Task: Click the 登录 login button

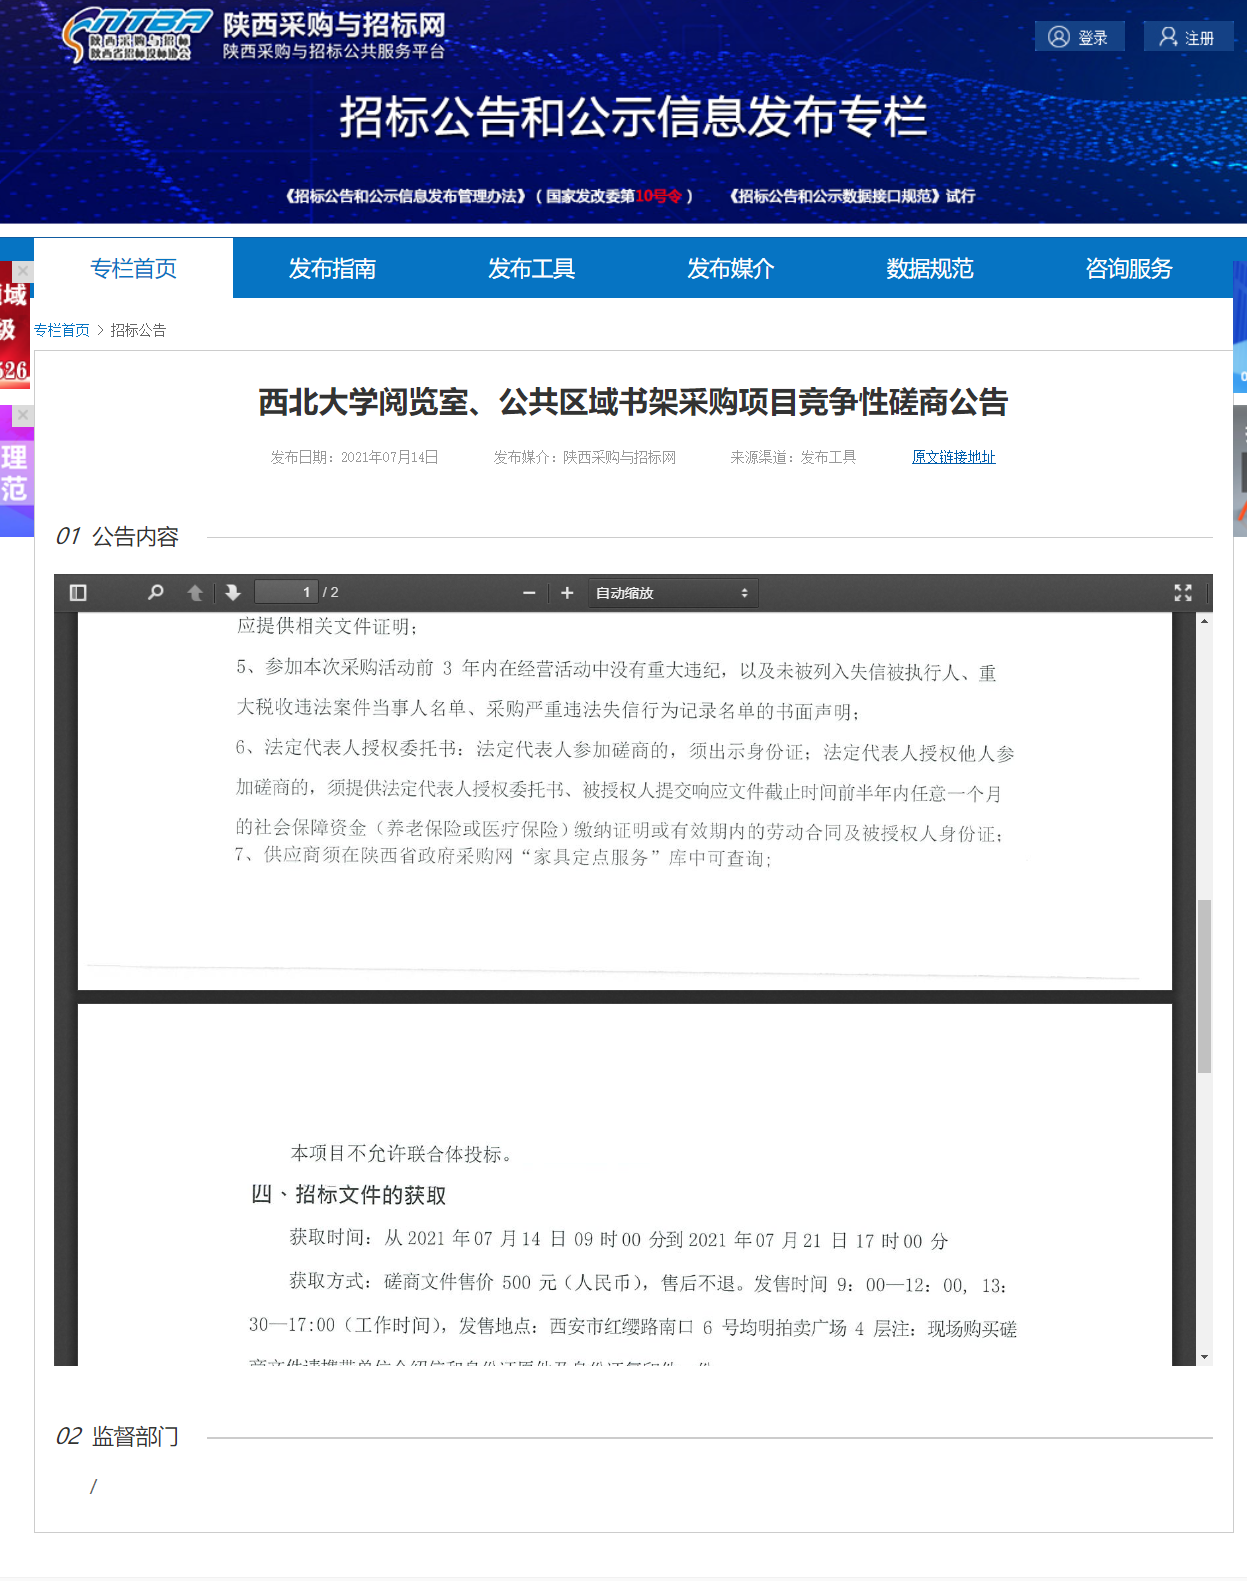Action: 1079,37
